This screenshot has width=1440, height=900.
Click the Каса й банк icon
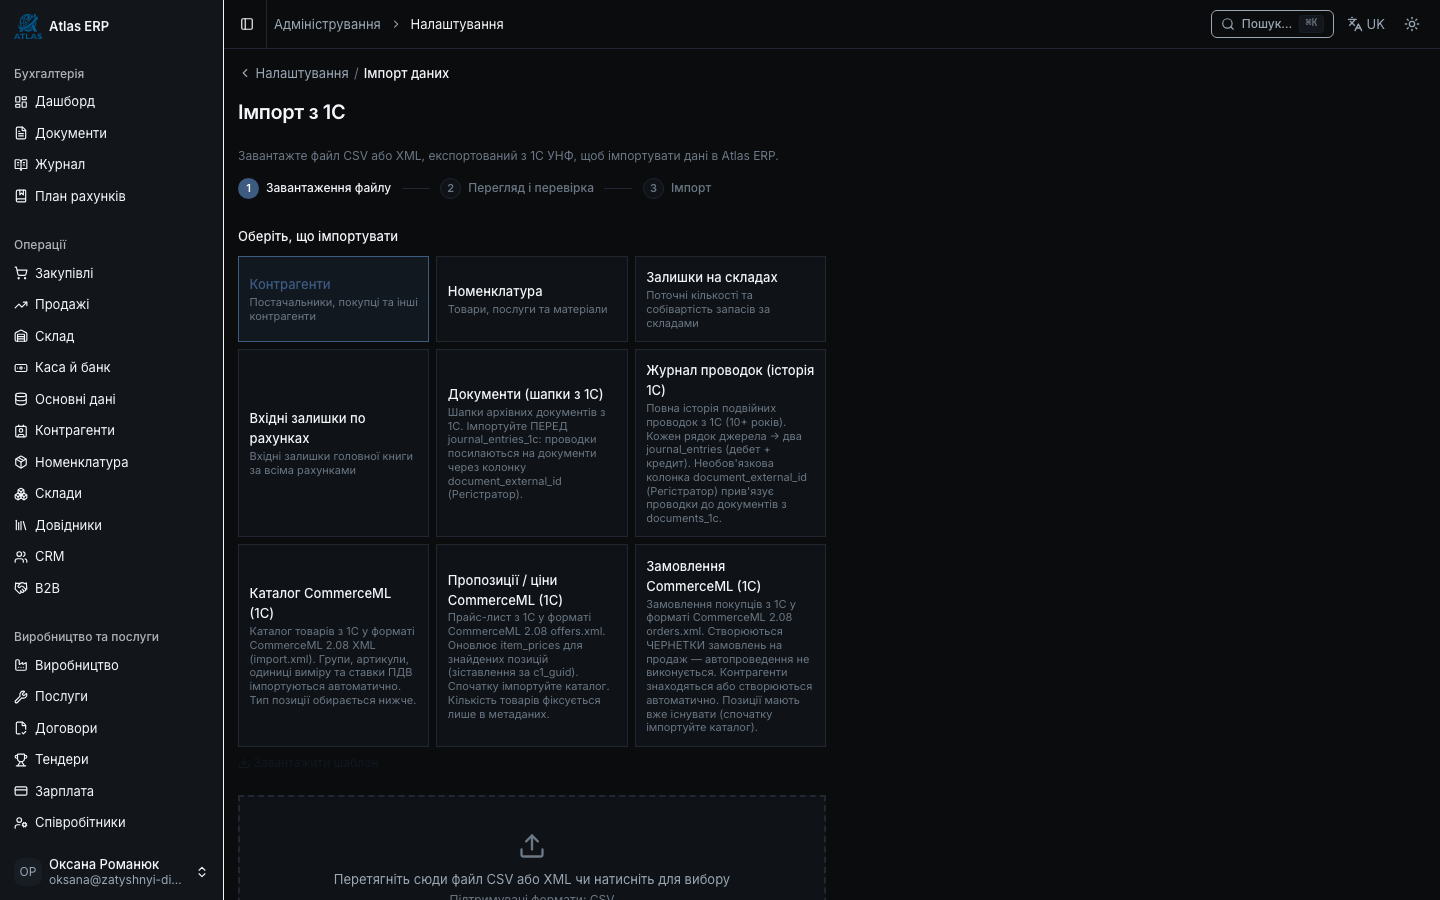[21, 367]
